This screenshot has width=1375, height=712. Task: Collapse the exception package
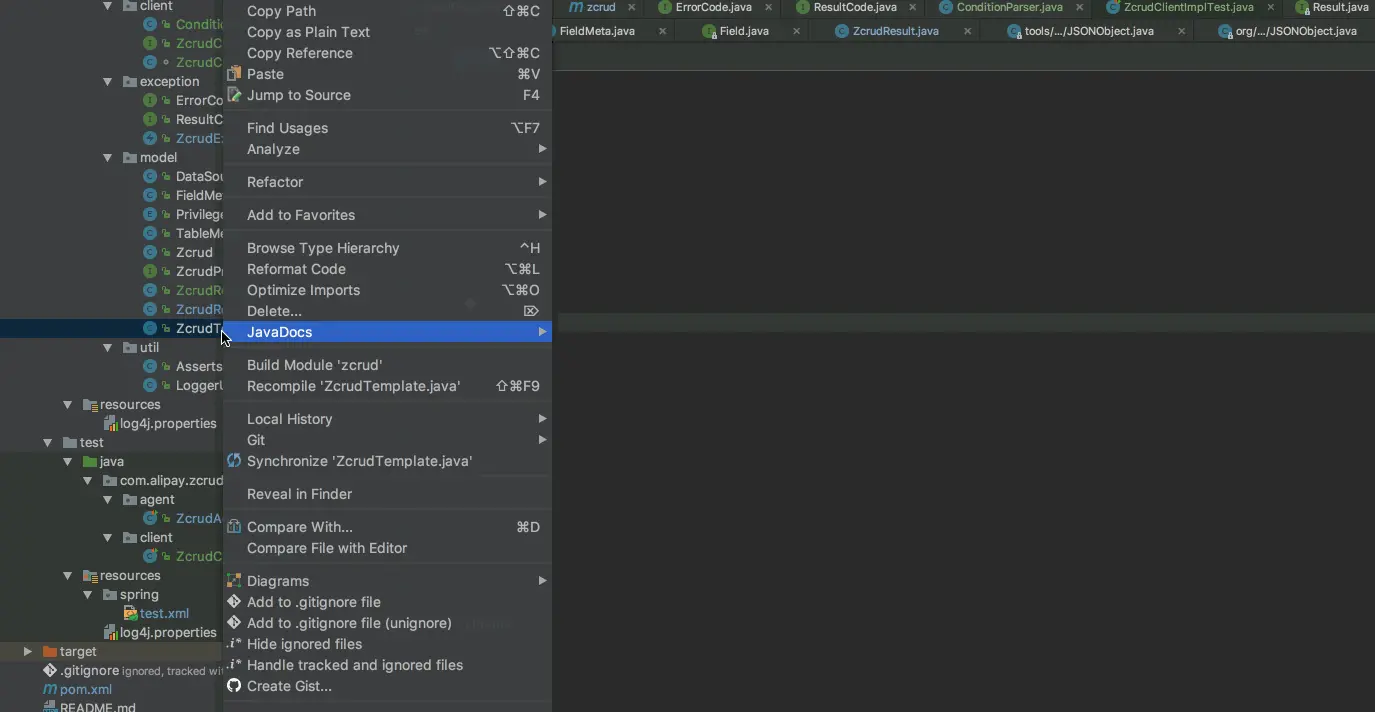coord(108,81)
